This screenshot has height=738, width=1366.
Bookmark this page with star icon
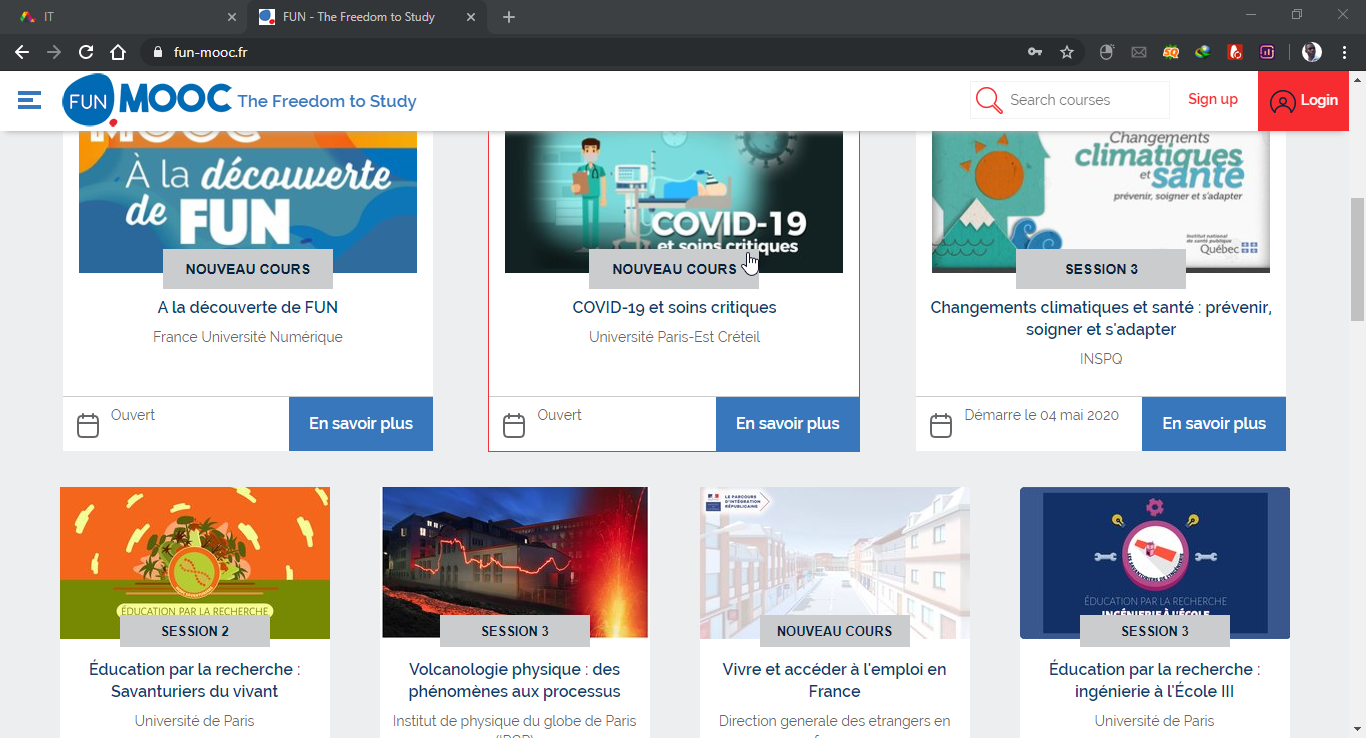coord(1067,52)
